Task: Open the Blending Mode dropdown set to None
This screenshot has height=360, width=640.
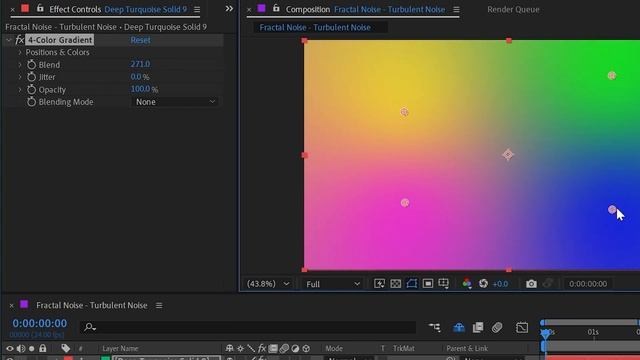Action: [x=175, y=102]
